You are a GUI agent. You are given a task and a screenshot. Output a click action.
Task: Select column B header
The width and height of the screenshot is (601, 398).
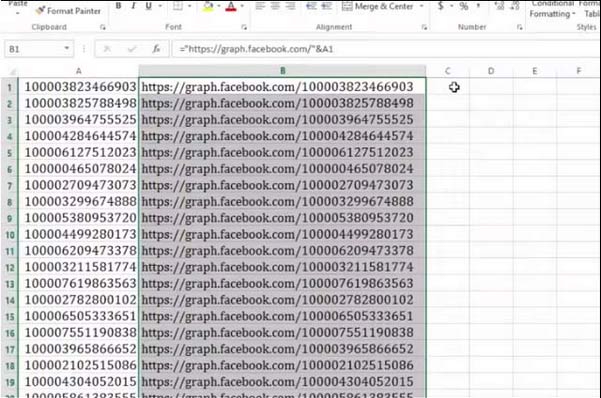click(x=282, y=71)
